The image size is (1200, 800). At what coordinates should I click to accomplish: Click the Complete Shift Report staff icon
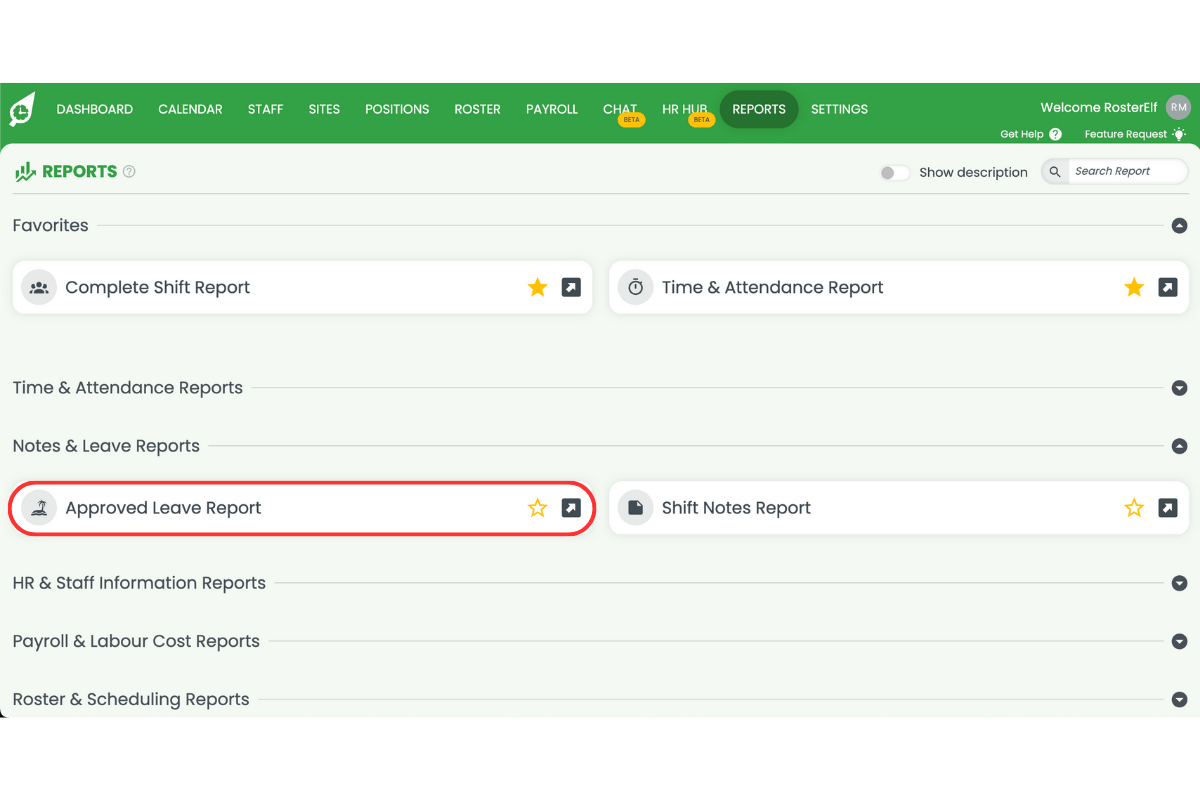[38, 287]
